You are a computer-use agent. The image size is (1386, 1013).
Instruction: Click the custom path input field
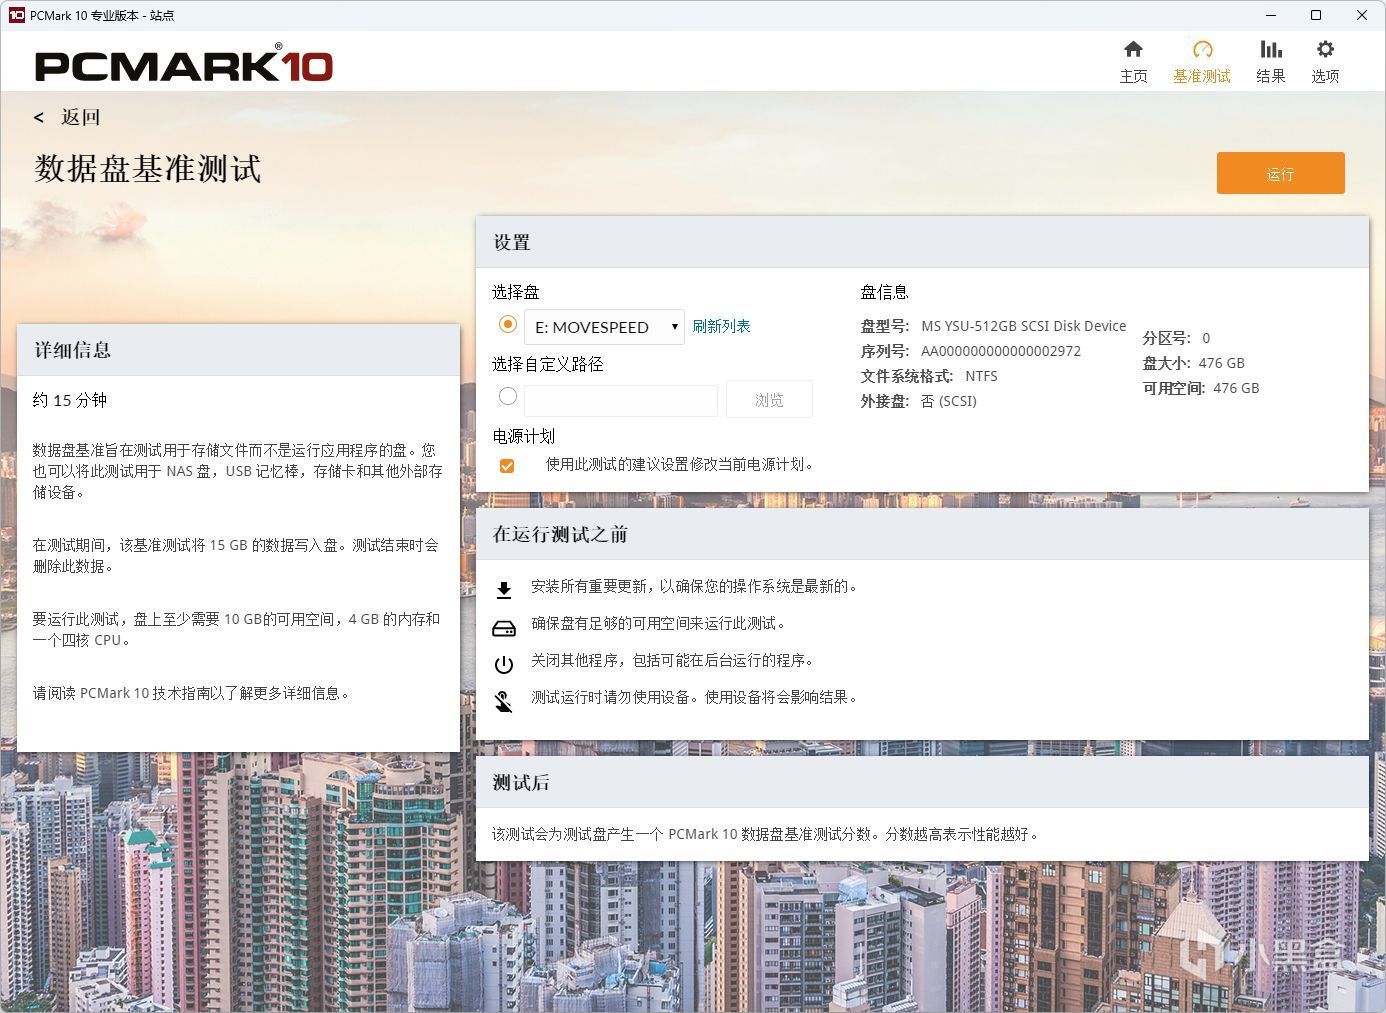click(x=621, y=400)
